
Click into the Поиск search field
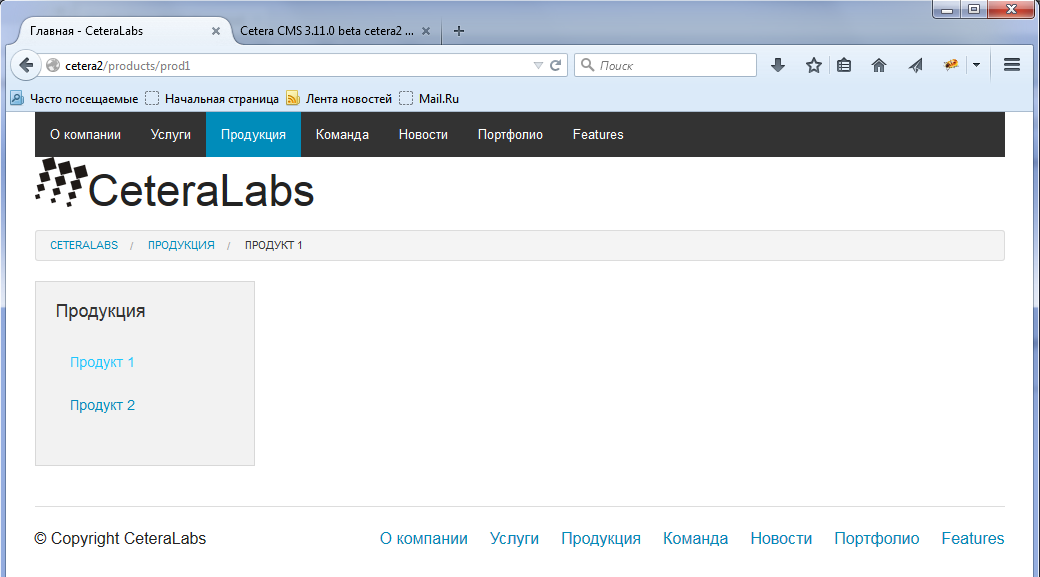(x=665, y=65)
